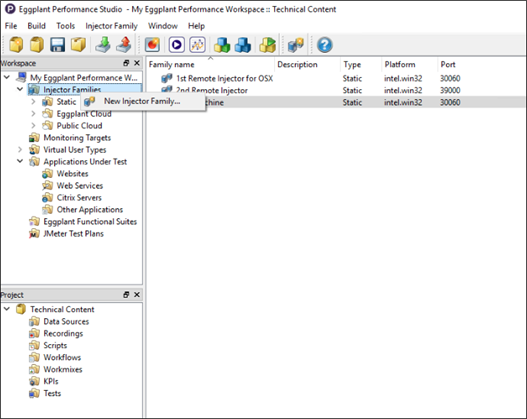Collapse the Injector Families node
527x419 pixels.
click(x=20, y=89)
